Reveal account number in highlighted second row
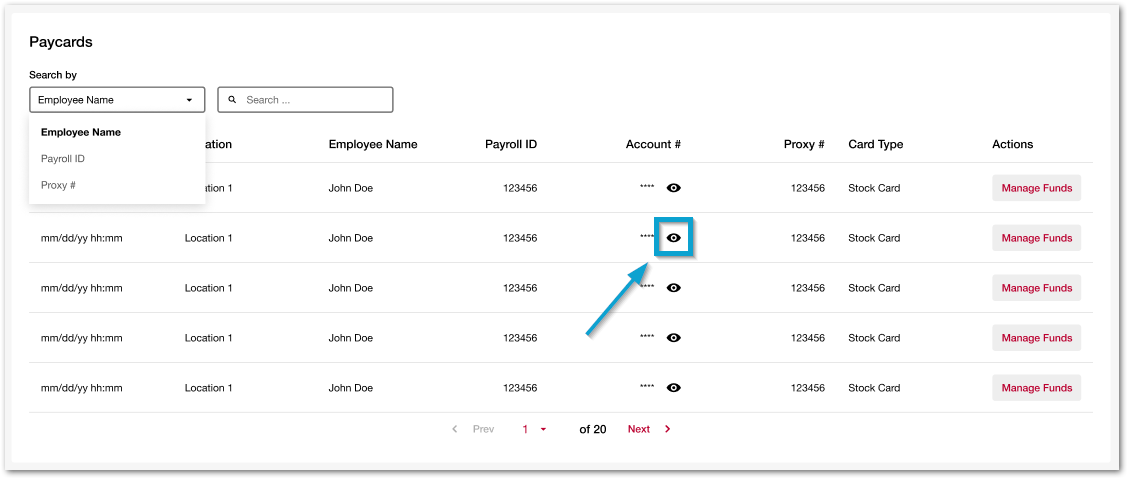1128x479 pixels. (x=674, y=238)
